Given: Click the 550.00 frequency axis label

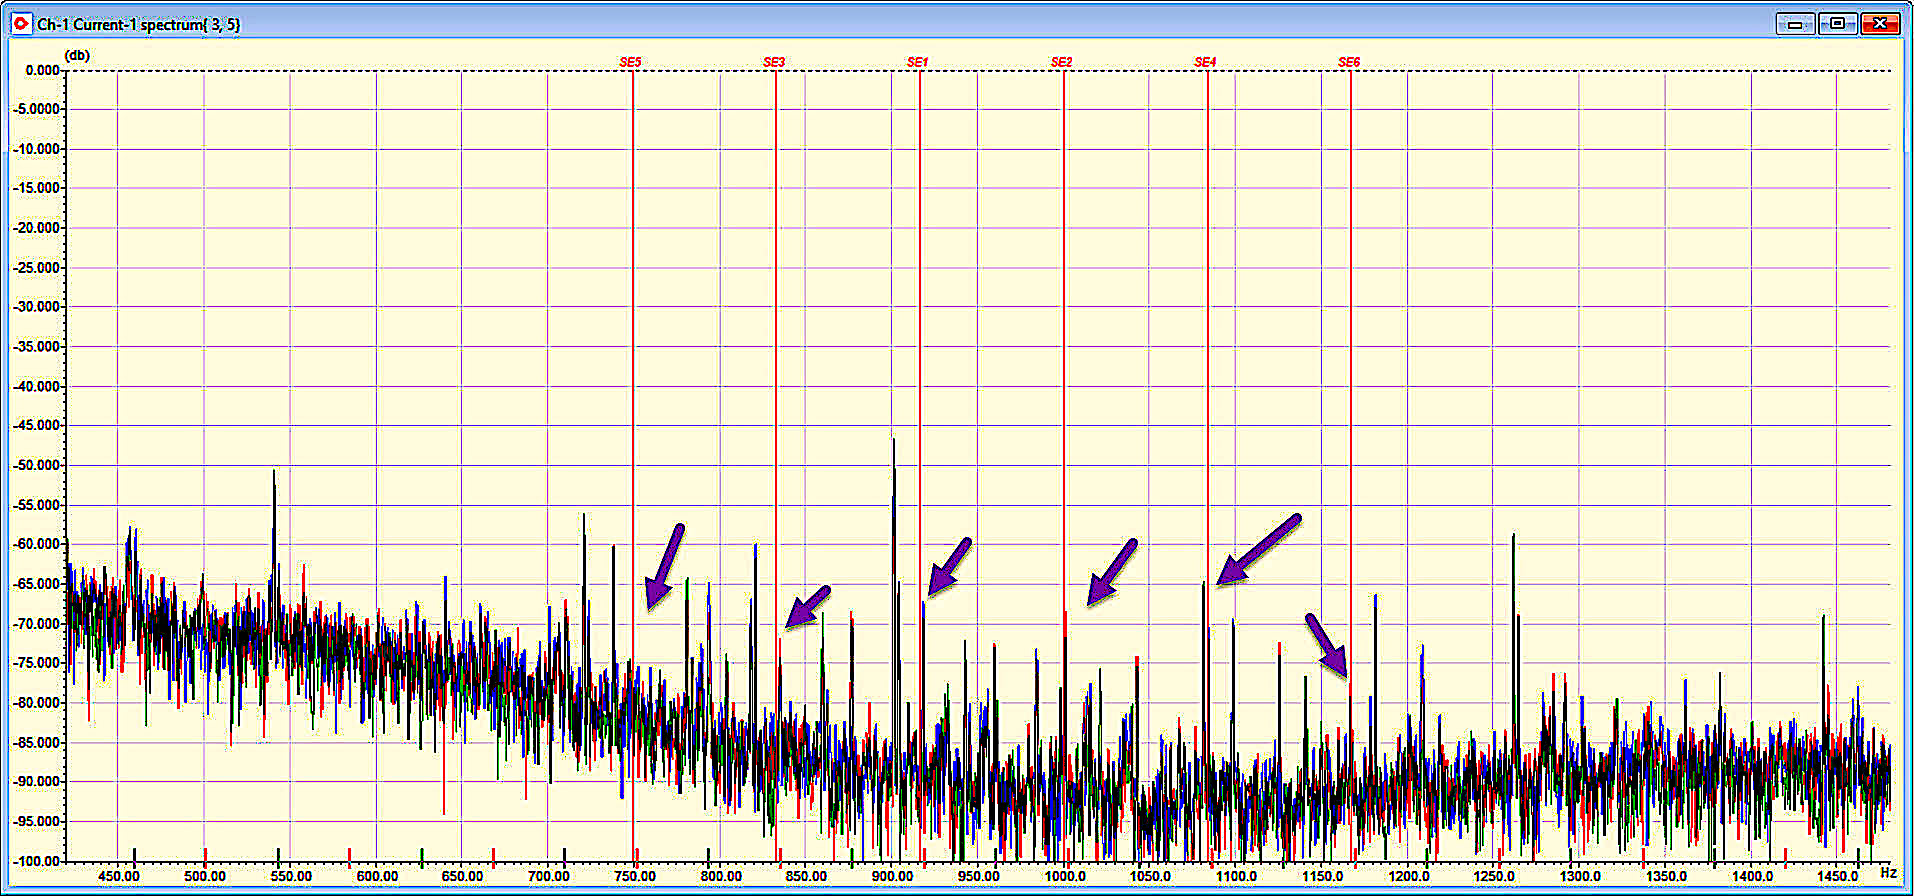Looking at the screenshot, I should tap(291, 876).
